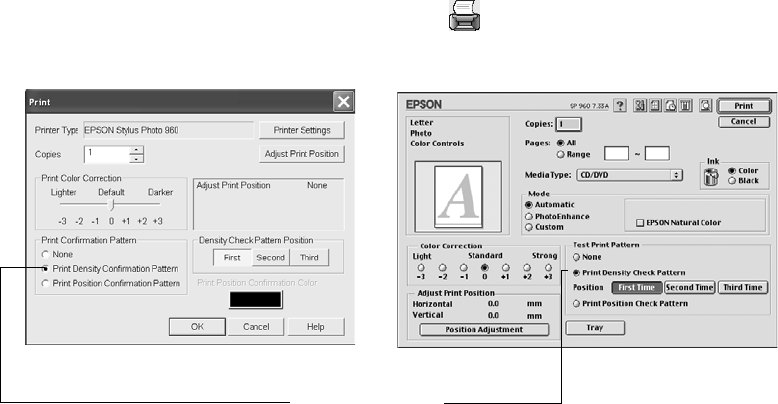This screenshot has height=404, width=778.
Task: Click the ink bottle icon in the Ink group
Action: click(711, 176)
